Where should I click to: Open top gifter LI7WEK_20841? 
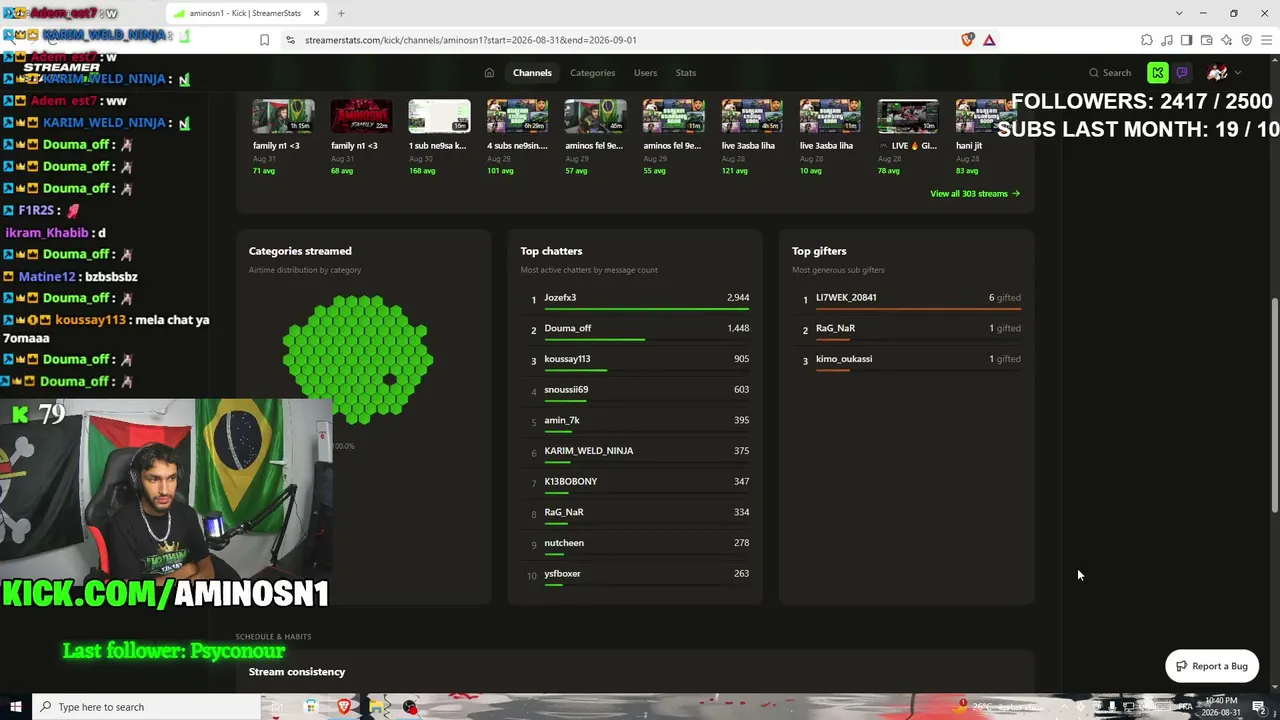[x=846, y=297]
